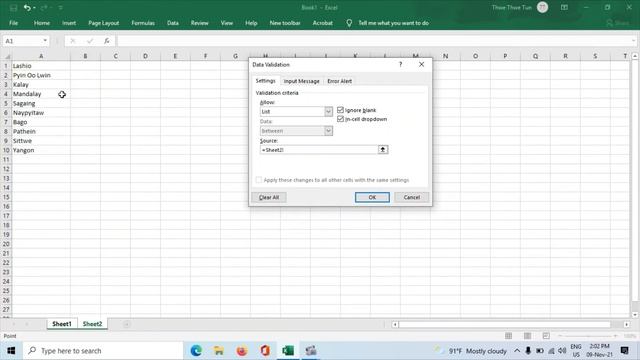This screenshot has width=640, height=360.
Task: Show hidden system tray icons chevron
Action: (x=517, y=351)
